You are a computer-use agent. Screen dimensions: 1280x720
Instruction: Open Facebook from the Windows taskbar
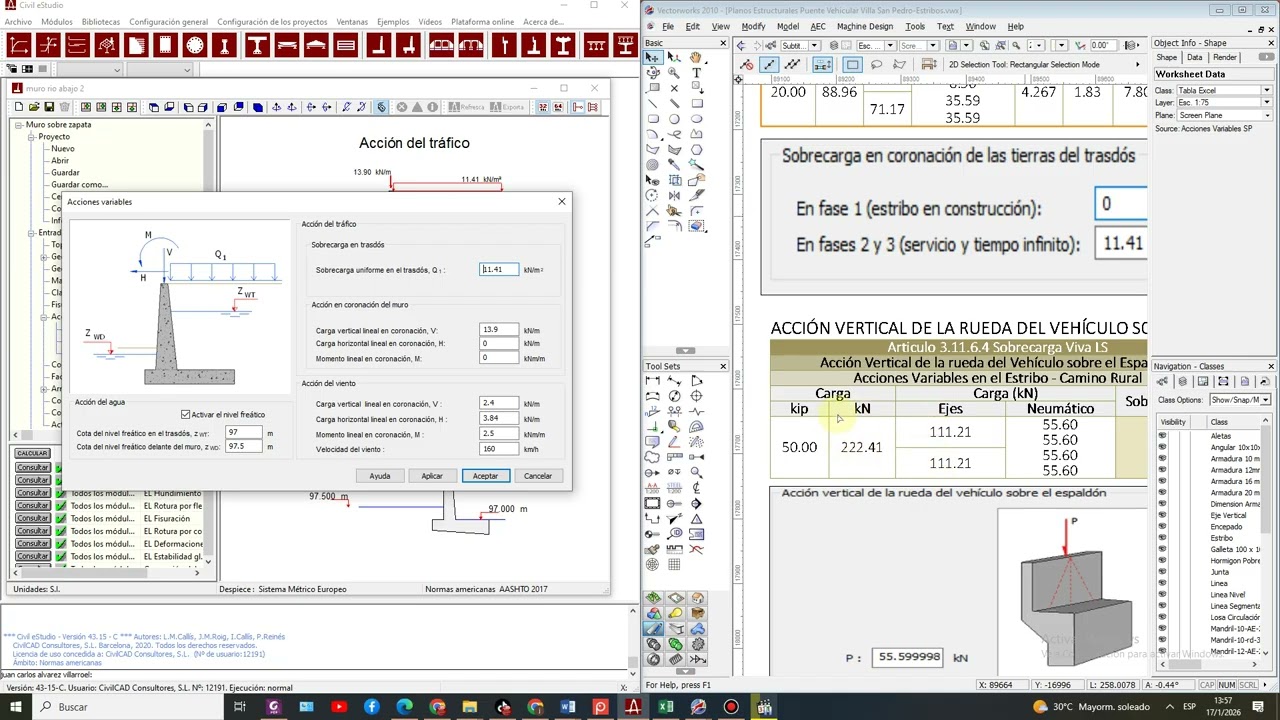372,707
